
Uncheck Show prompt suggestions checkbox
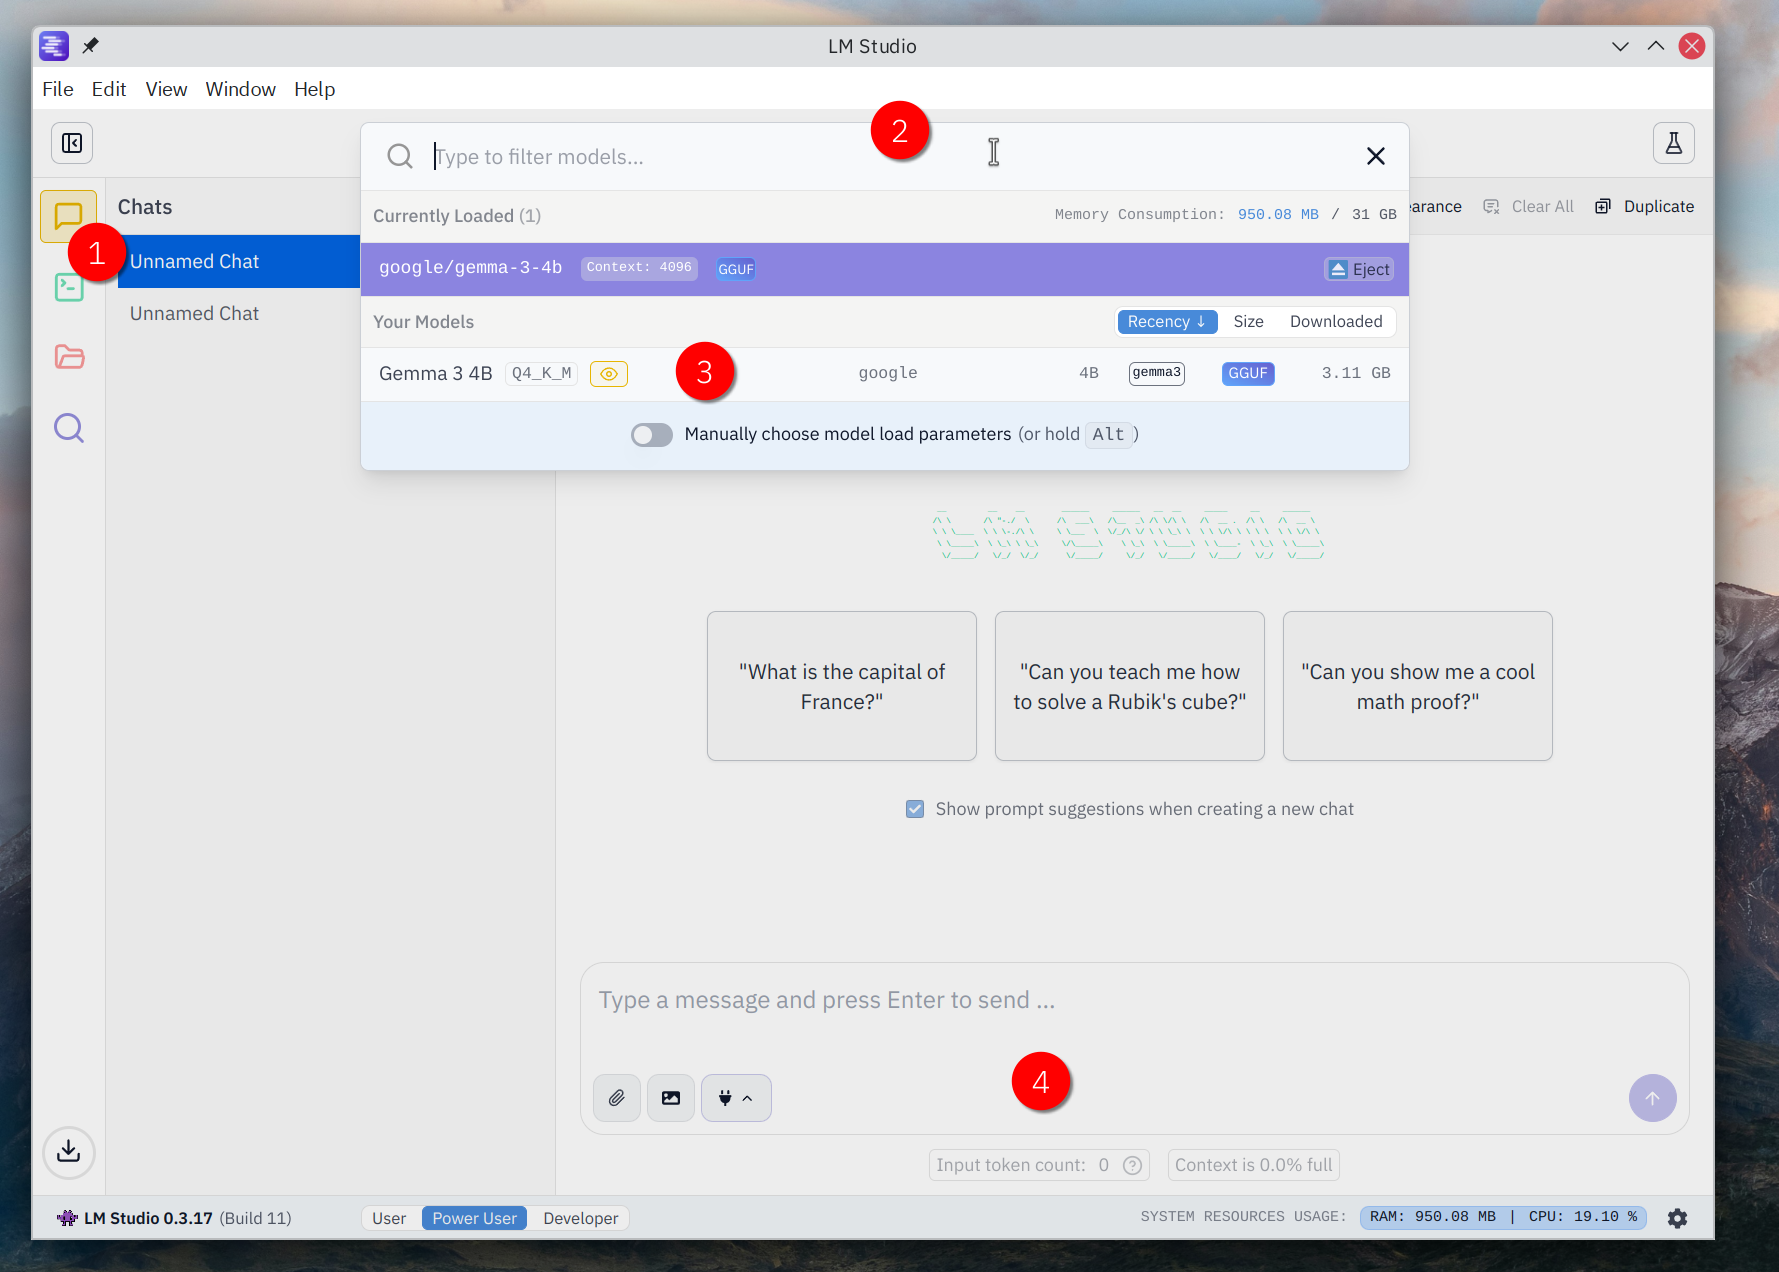tap(915, 809)
